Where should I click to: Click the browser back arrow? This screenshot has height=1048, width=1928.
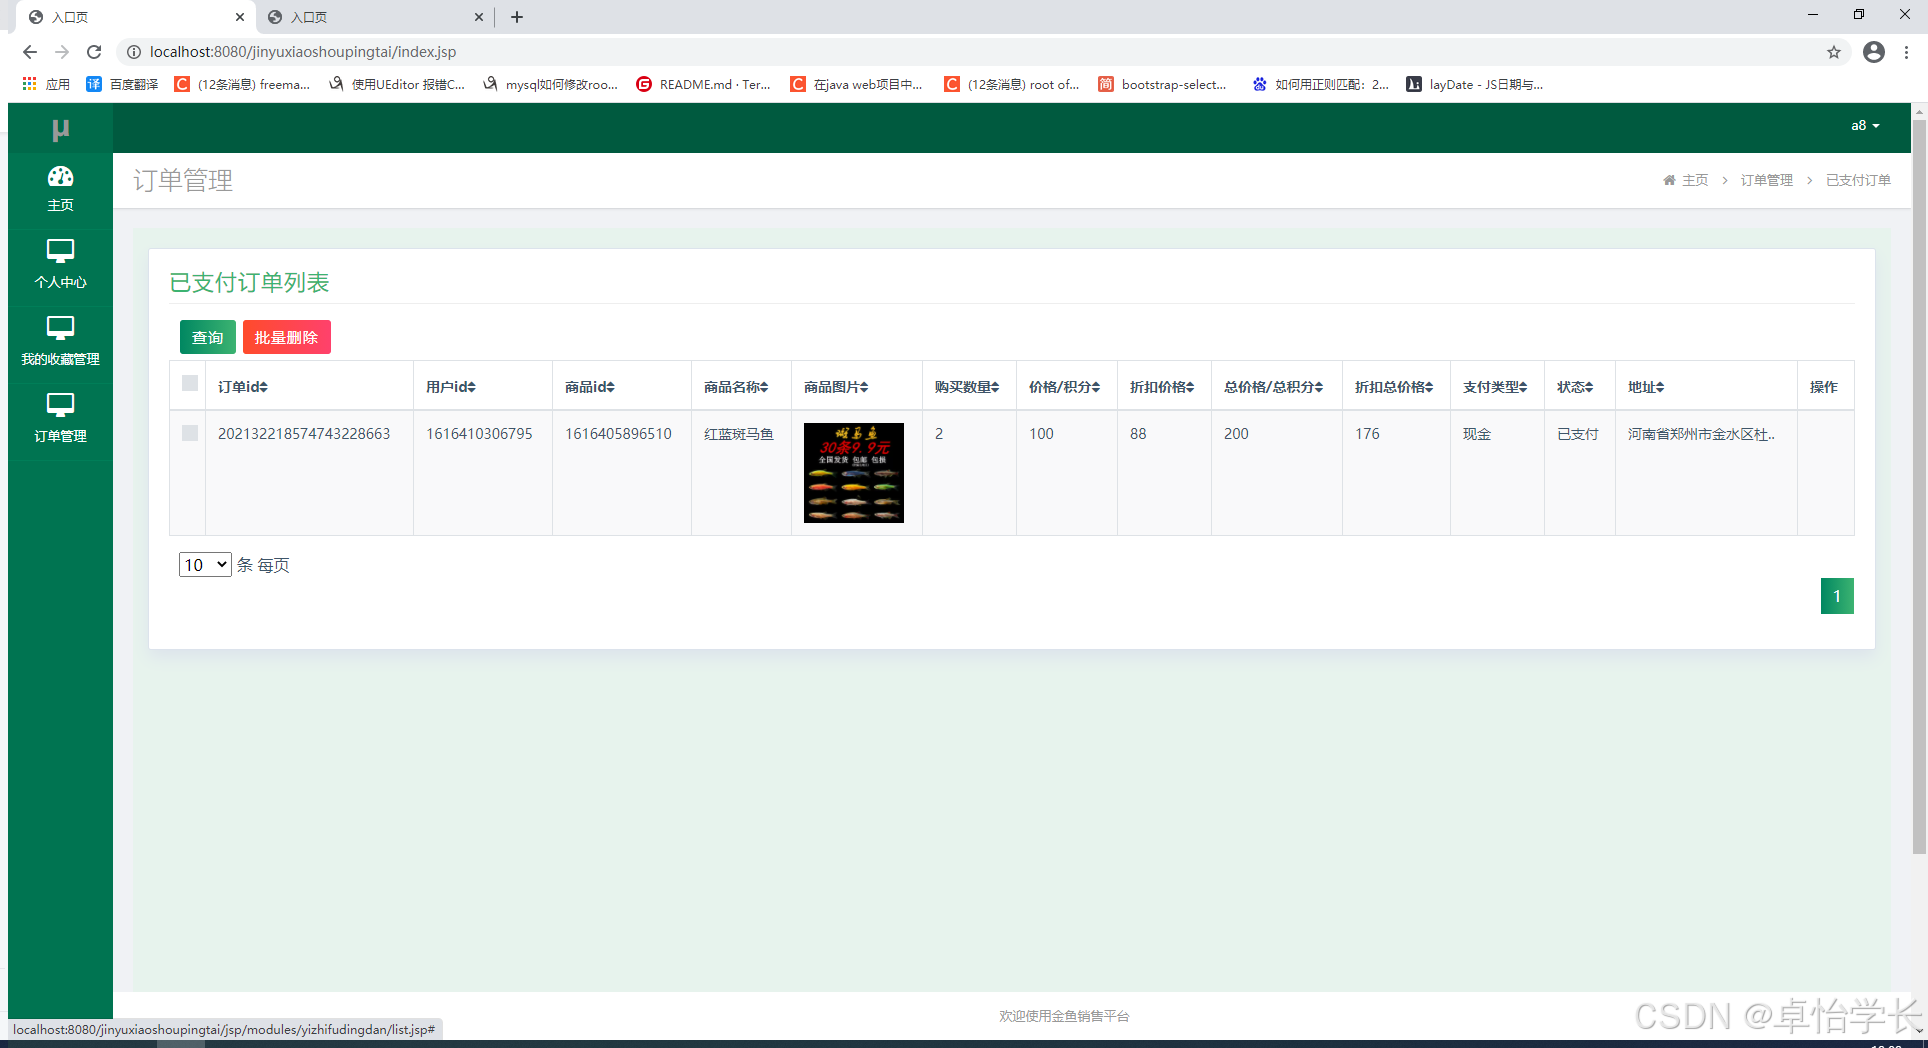30,52
